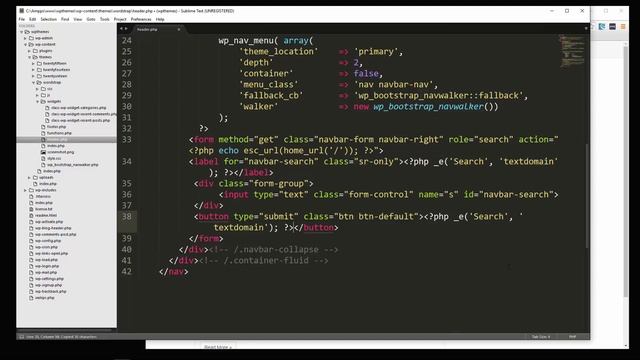Click line 38 in the gutter
This screenshot has width=640, height=360.
pos(127,216)
